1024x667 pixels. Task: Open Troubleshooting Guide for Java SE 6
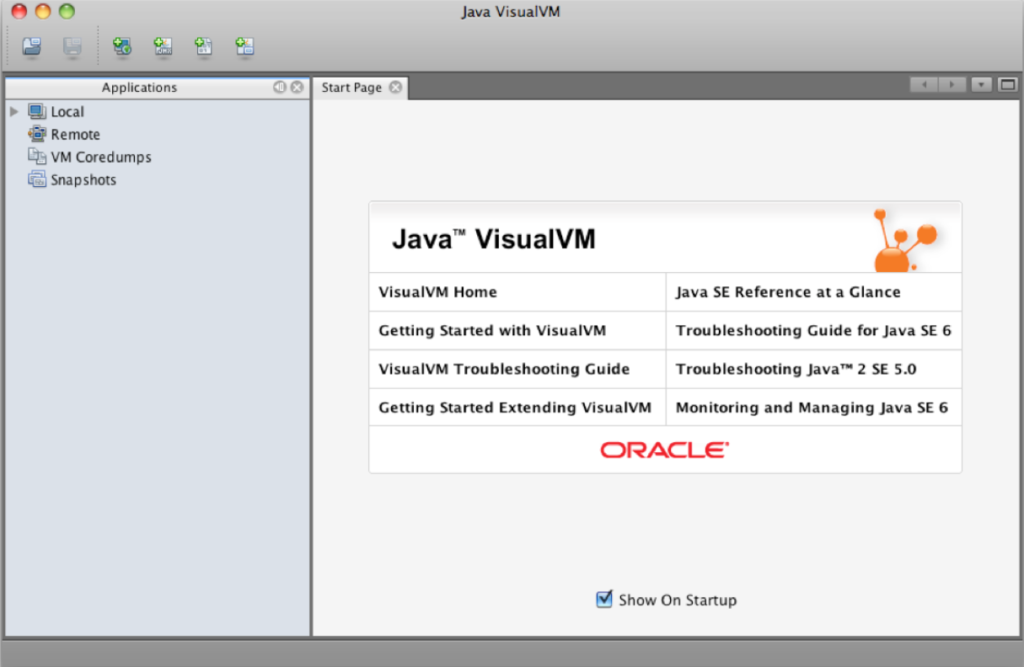(813, 331)
